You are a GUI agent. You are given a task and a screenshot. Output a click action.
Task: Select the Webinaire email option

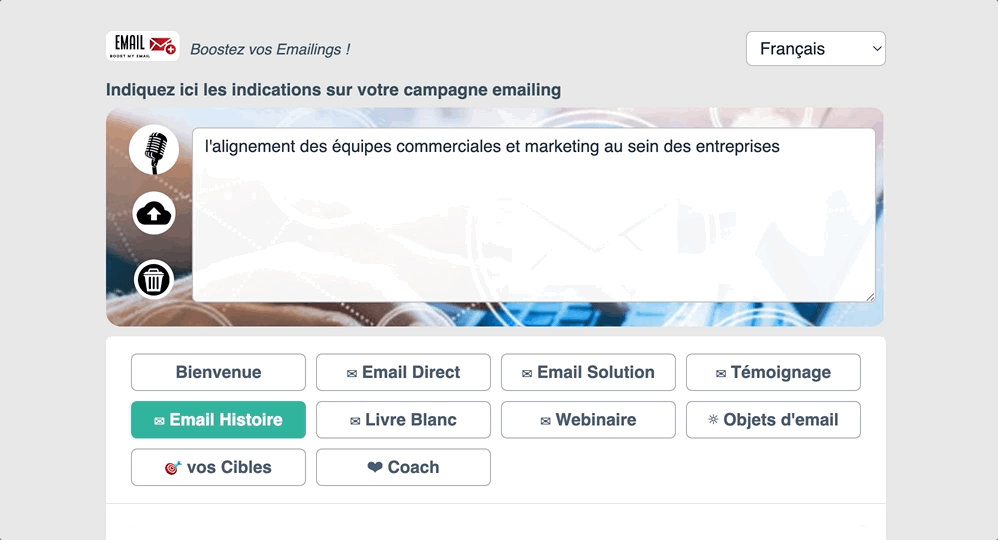588,420
